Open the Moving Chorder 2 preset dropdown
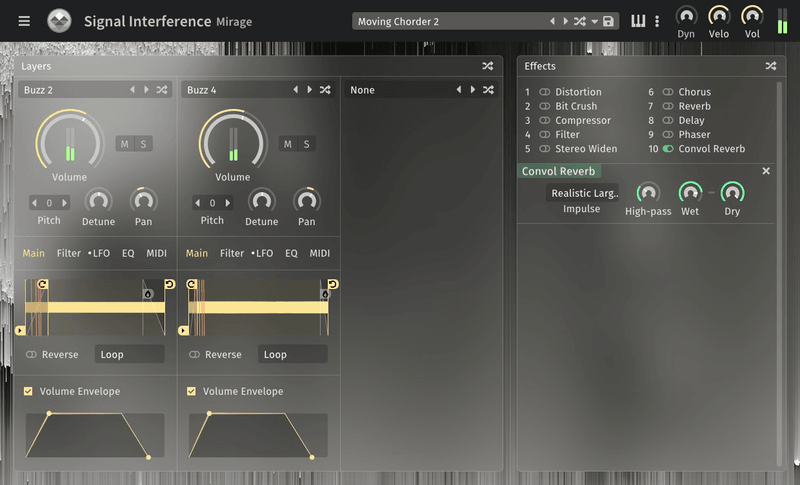This screenshot has width=800, height=485. [x=595, y=21]
